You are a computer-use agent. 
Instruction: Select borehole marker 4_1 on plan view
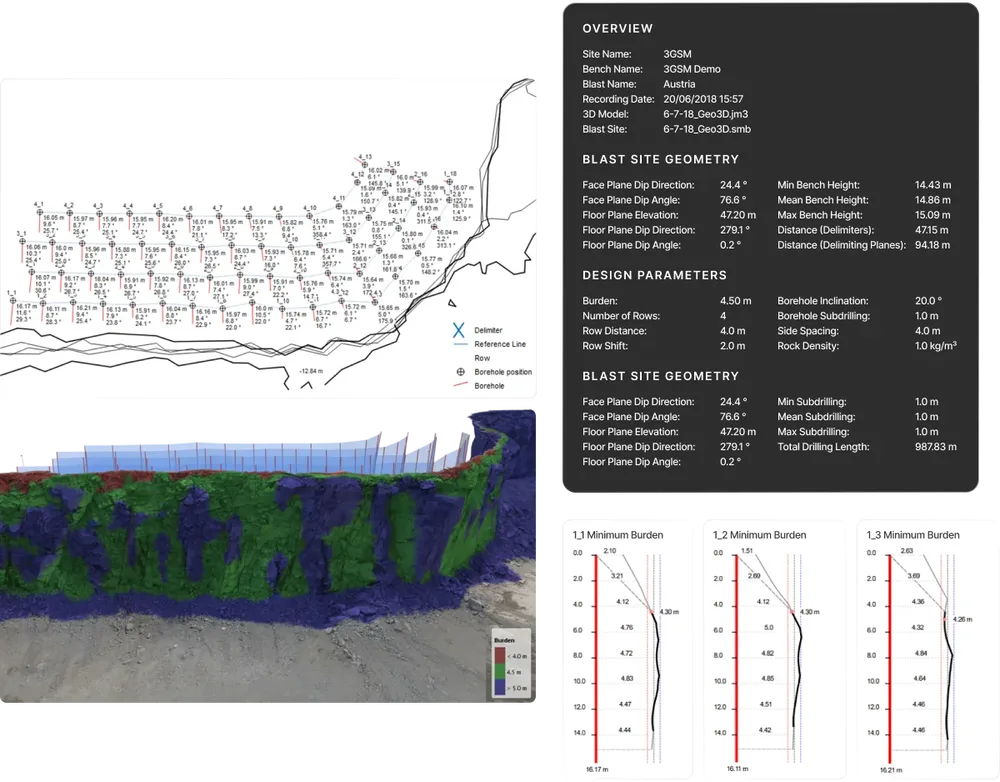coord(40,212)
